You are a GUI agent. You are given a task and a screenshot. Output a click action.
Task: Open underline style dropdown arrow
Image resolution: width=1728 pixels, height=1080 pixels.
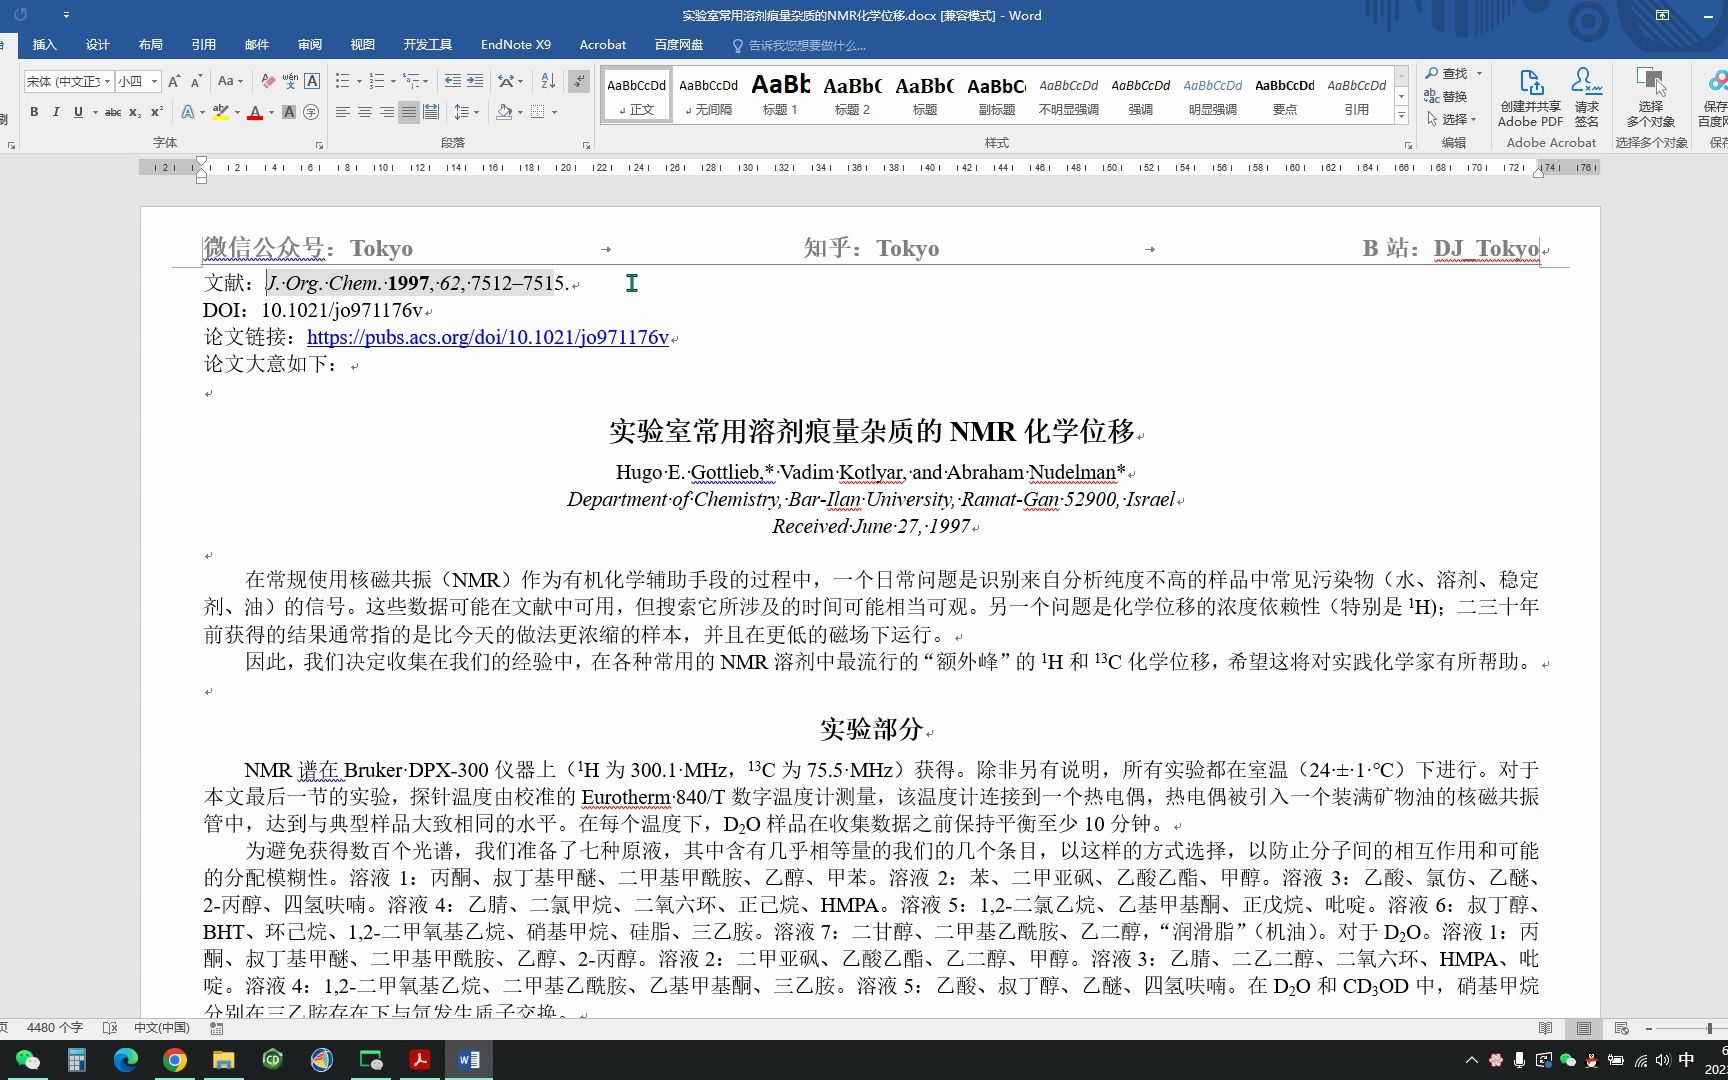coord(95,112)
